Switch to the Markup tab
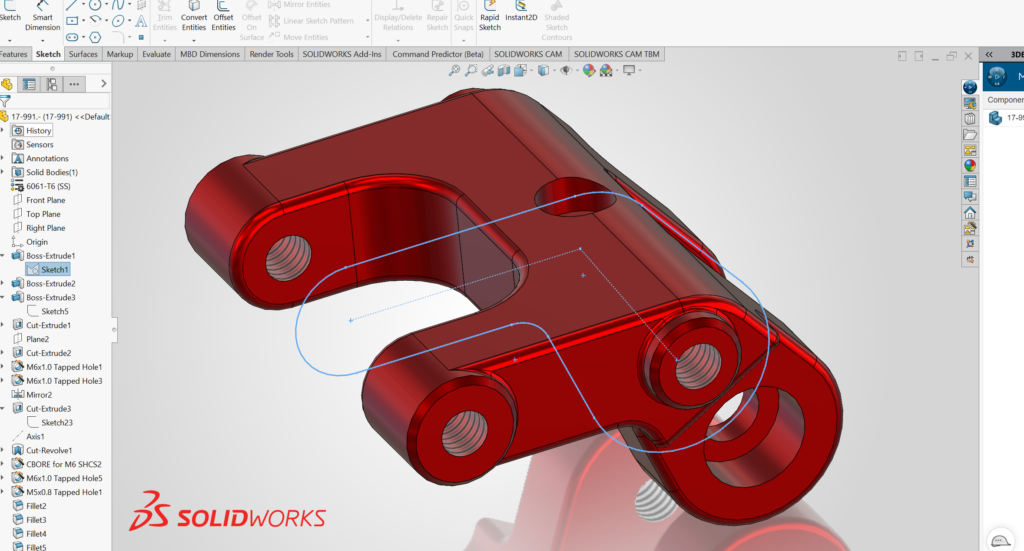The height and width of the screenshot is (551, 1024). tap(120, 54)
